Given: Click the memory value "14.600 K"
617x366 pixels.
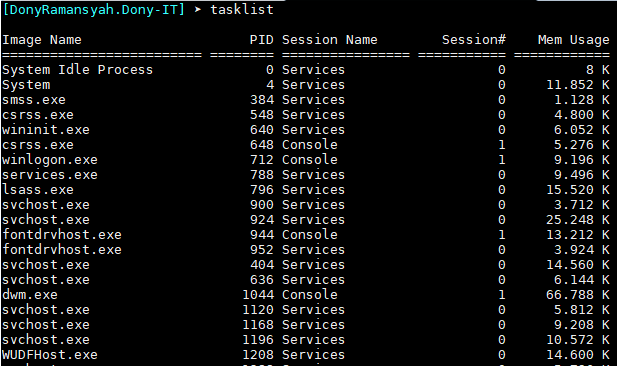Looking at the screenshot, I should pyautogui.click(x=578, y=355).
